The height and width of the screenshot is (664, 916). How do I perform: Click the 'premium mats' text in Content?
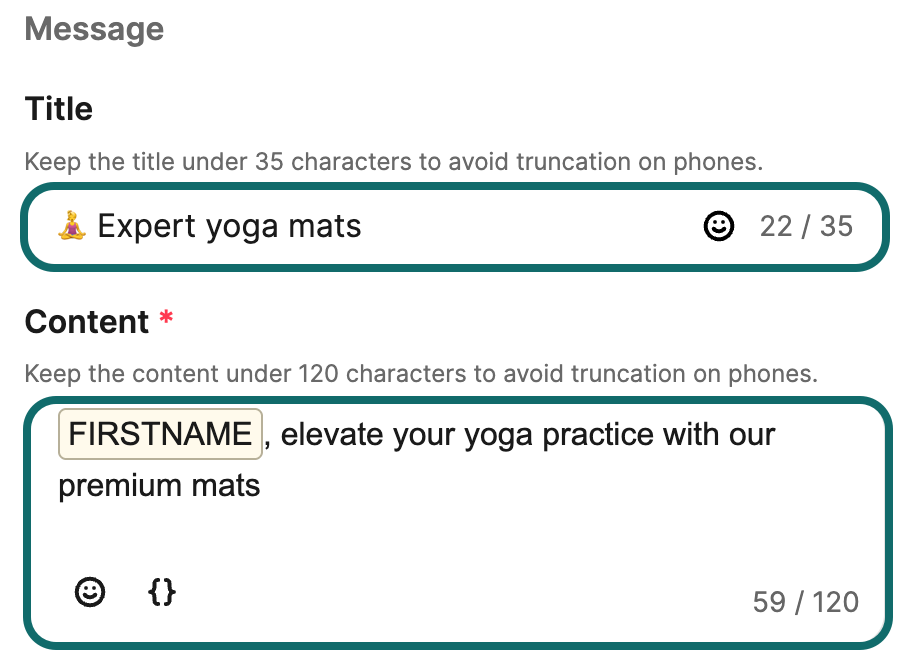coord(160,487)
